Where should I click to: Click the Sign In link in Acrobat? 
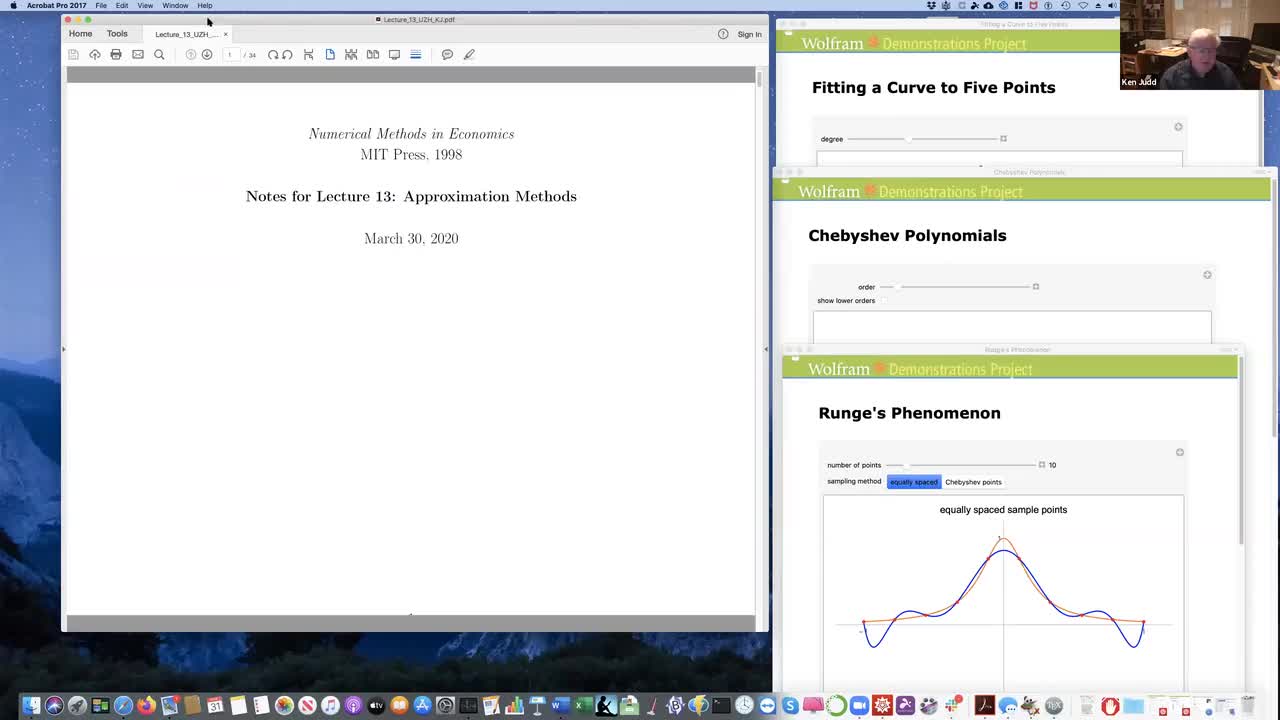[749, 34]
